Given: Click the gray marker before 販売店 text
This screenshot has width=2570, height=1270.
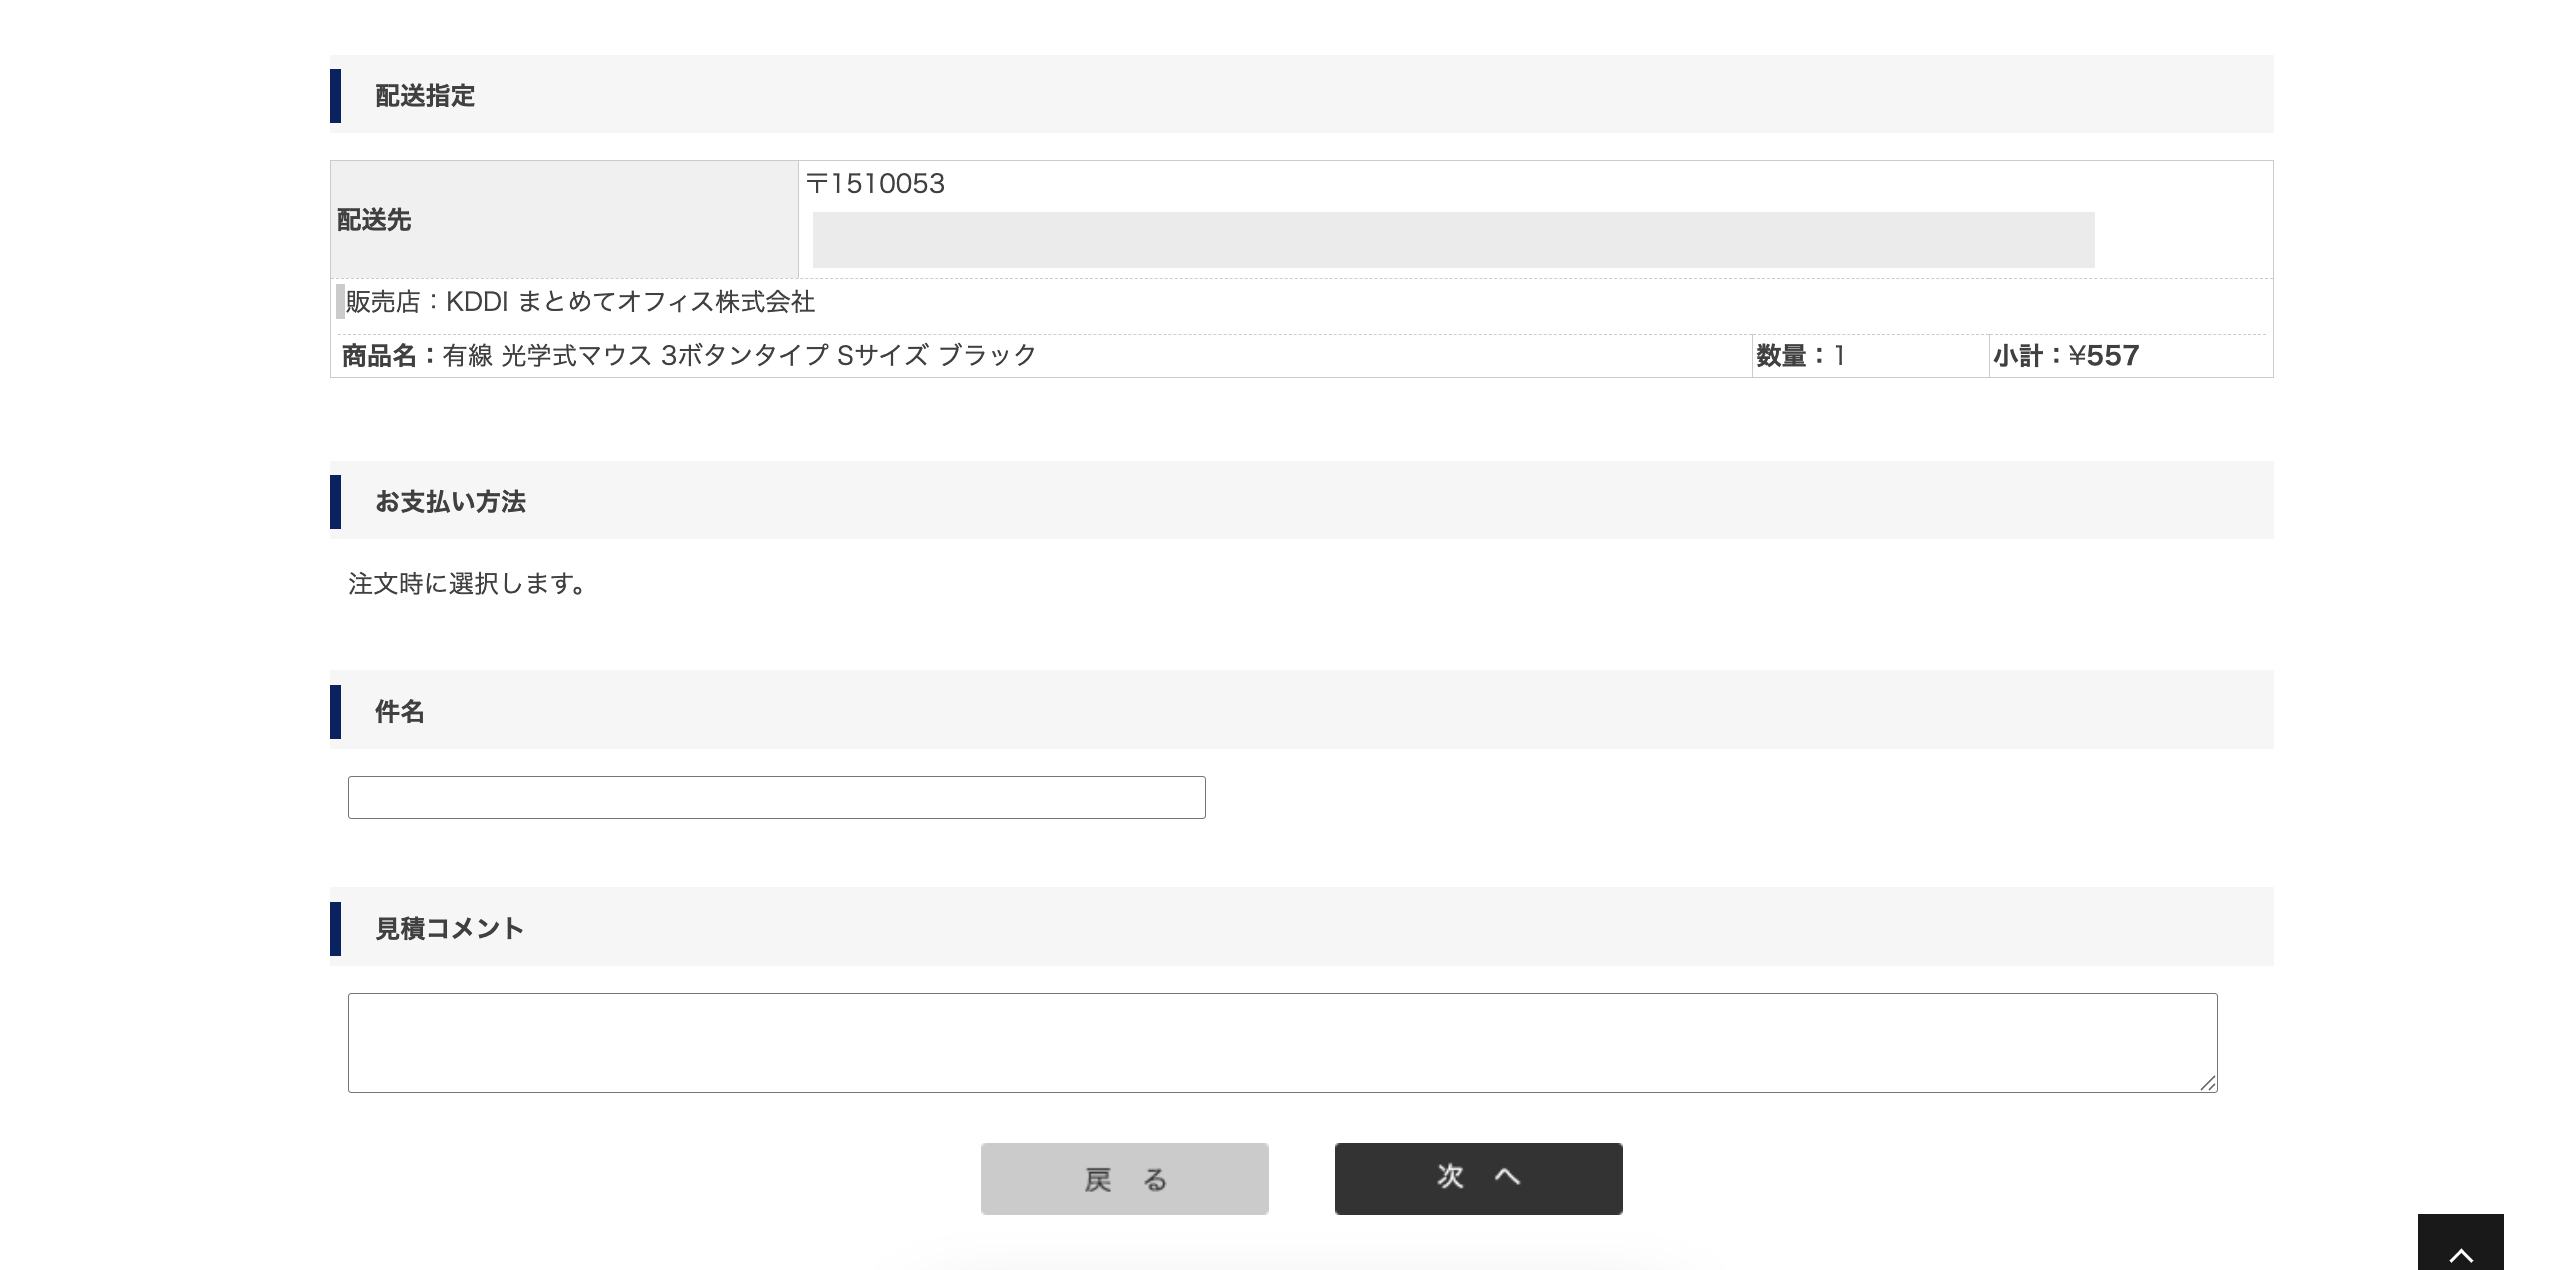Looking at the screenshot, I should 340,303.
